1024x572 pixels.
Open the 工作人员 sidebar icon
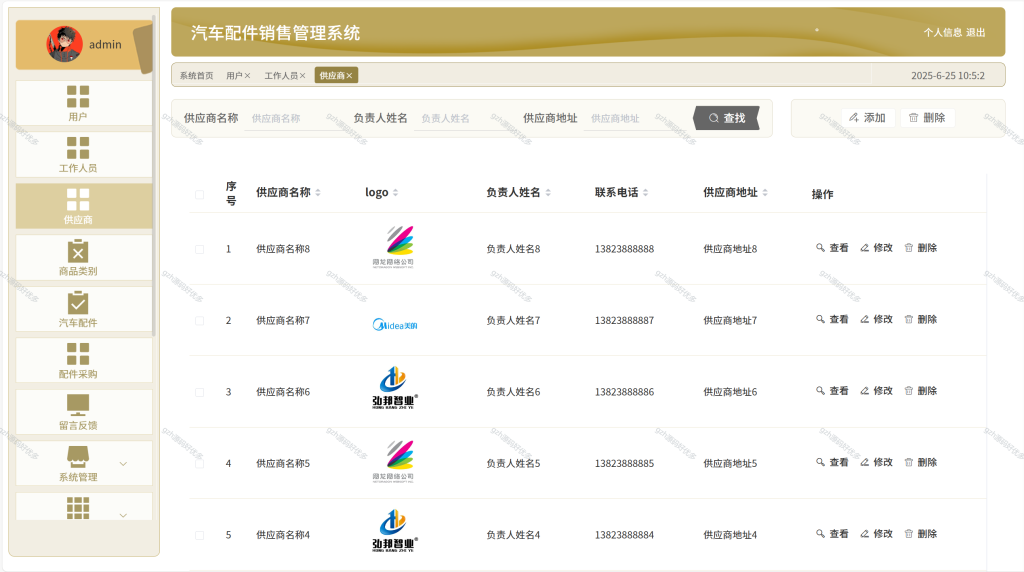(x=78, y=148)
